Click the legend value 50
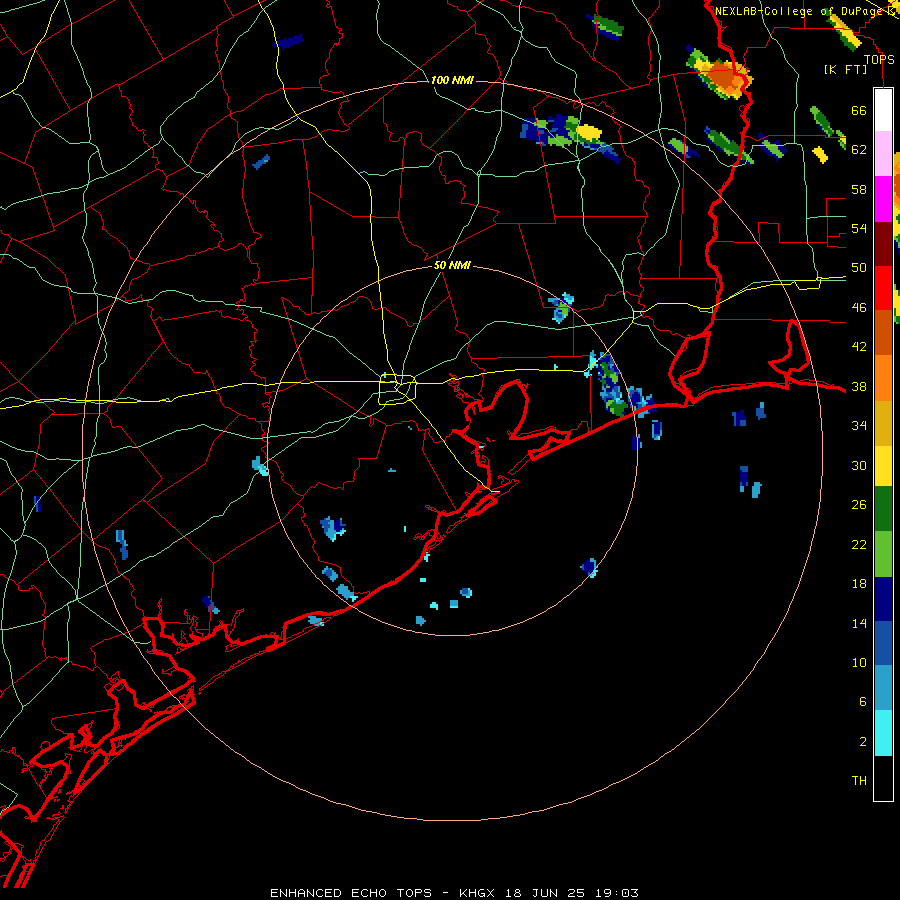The image size is (900, 900). 859,268
